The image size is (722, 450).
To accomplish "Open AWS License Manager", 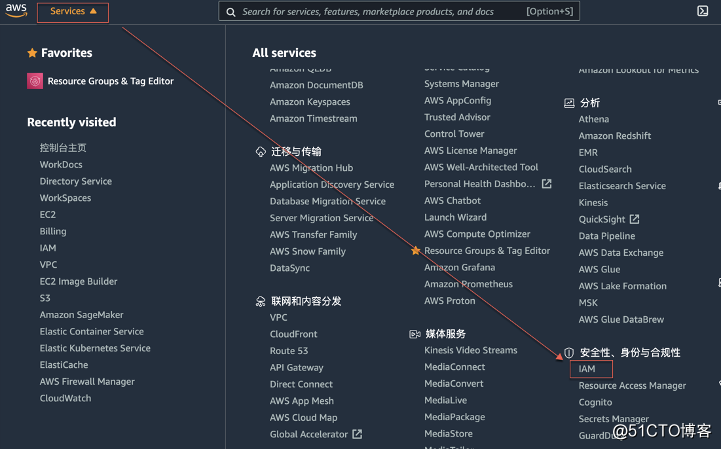I will [471, 151].
